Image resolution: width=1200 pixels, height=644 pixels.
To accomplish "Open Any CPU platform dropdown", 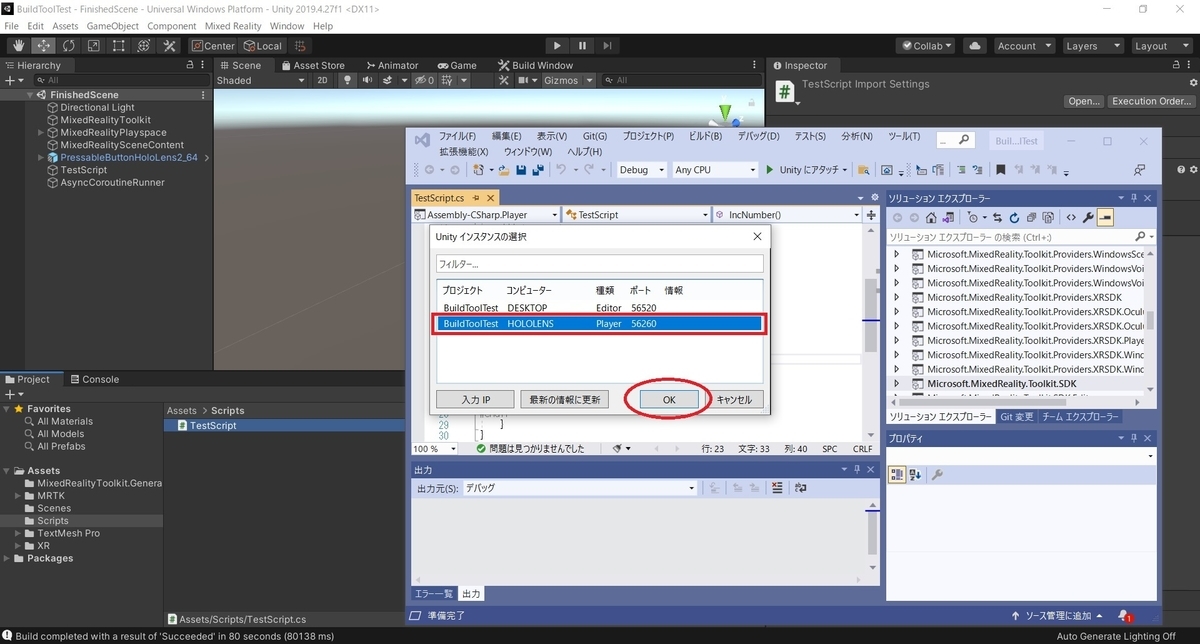I will pyautogui.click(x=715, y=170).
